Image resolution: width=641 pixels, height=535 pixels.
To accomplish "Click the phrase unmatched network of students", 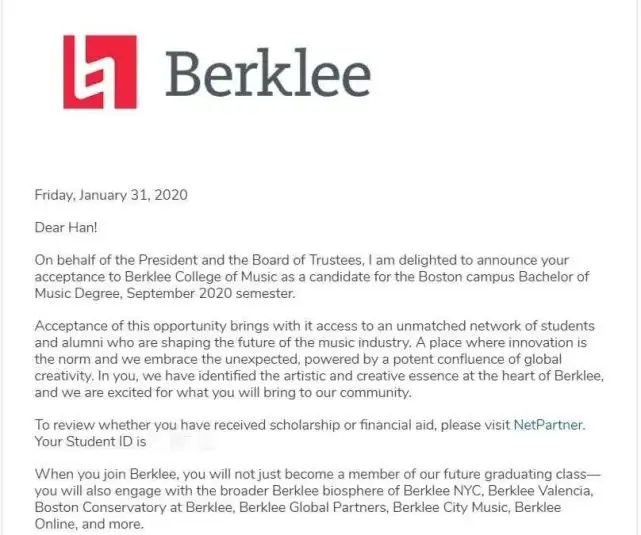I will click(x=495, y=326).
